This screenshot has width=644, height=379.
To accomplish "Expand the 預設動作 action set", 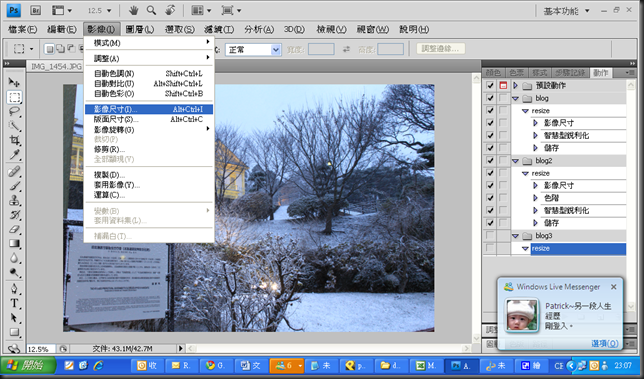I will coord(515,85).
